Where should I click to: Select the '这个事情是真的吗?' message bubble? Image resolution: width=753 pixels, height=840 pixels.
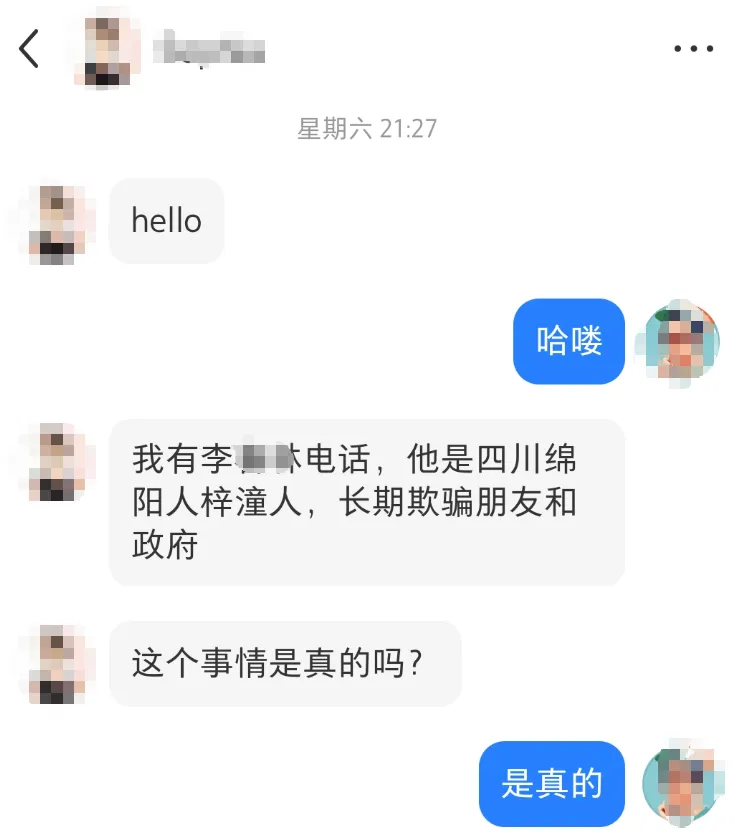click(x=285, y=663)
